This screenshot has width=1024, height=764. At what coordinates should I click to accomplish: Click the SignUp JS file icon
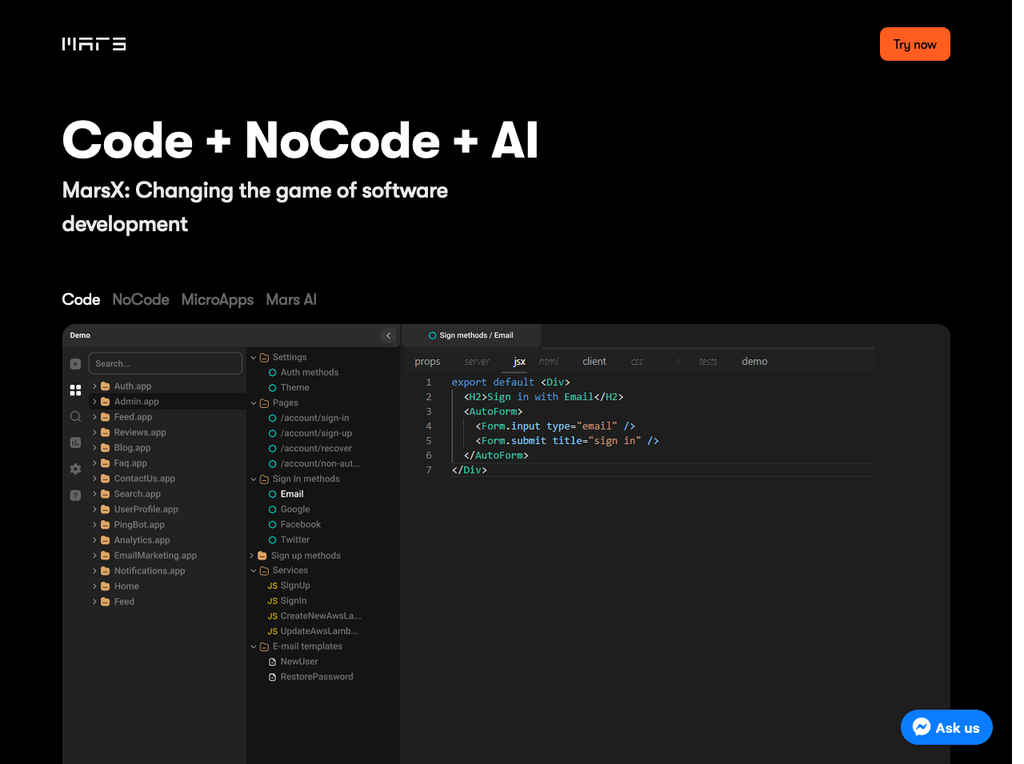tap(272, 586)
